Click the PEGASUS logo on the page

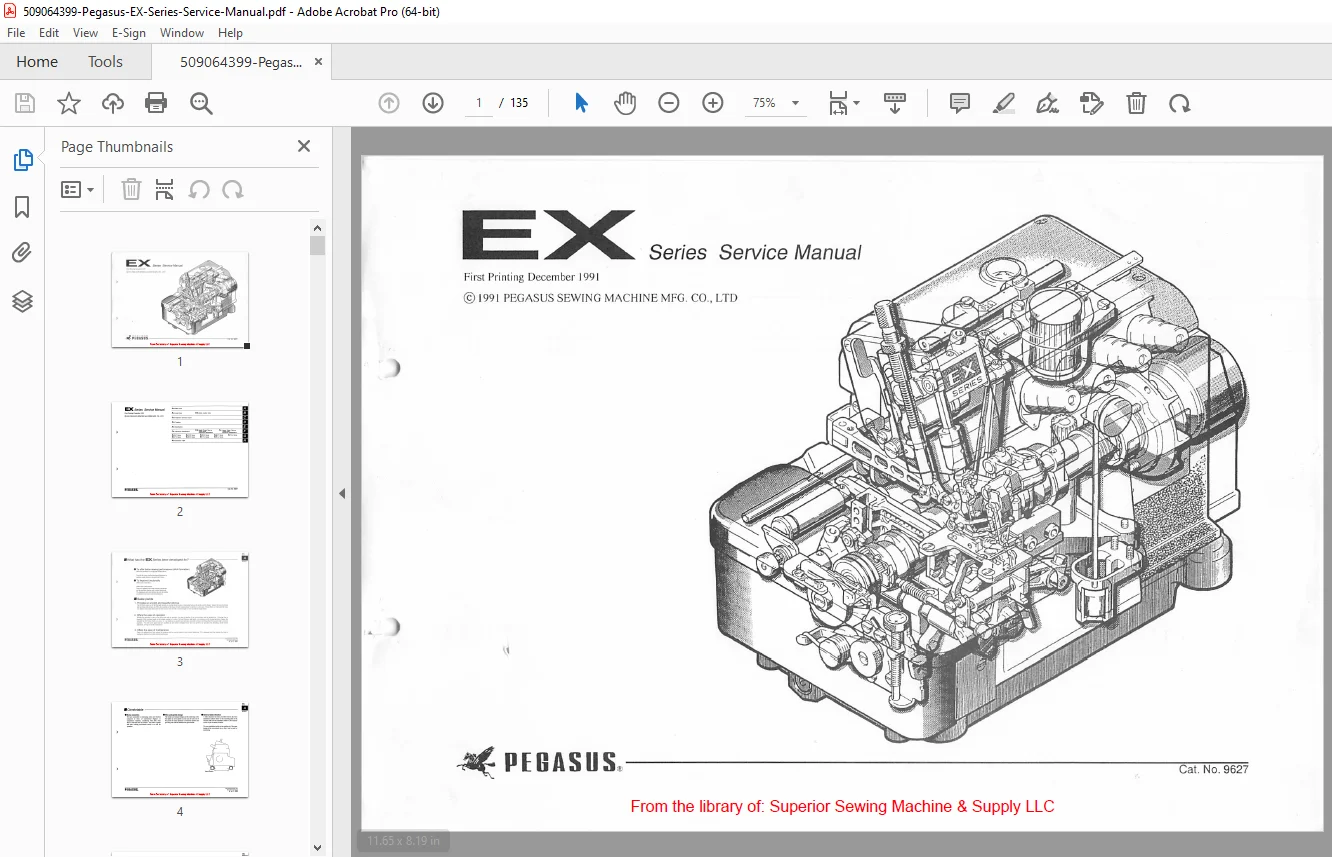pos(538,763)
